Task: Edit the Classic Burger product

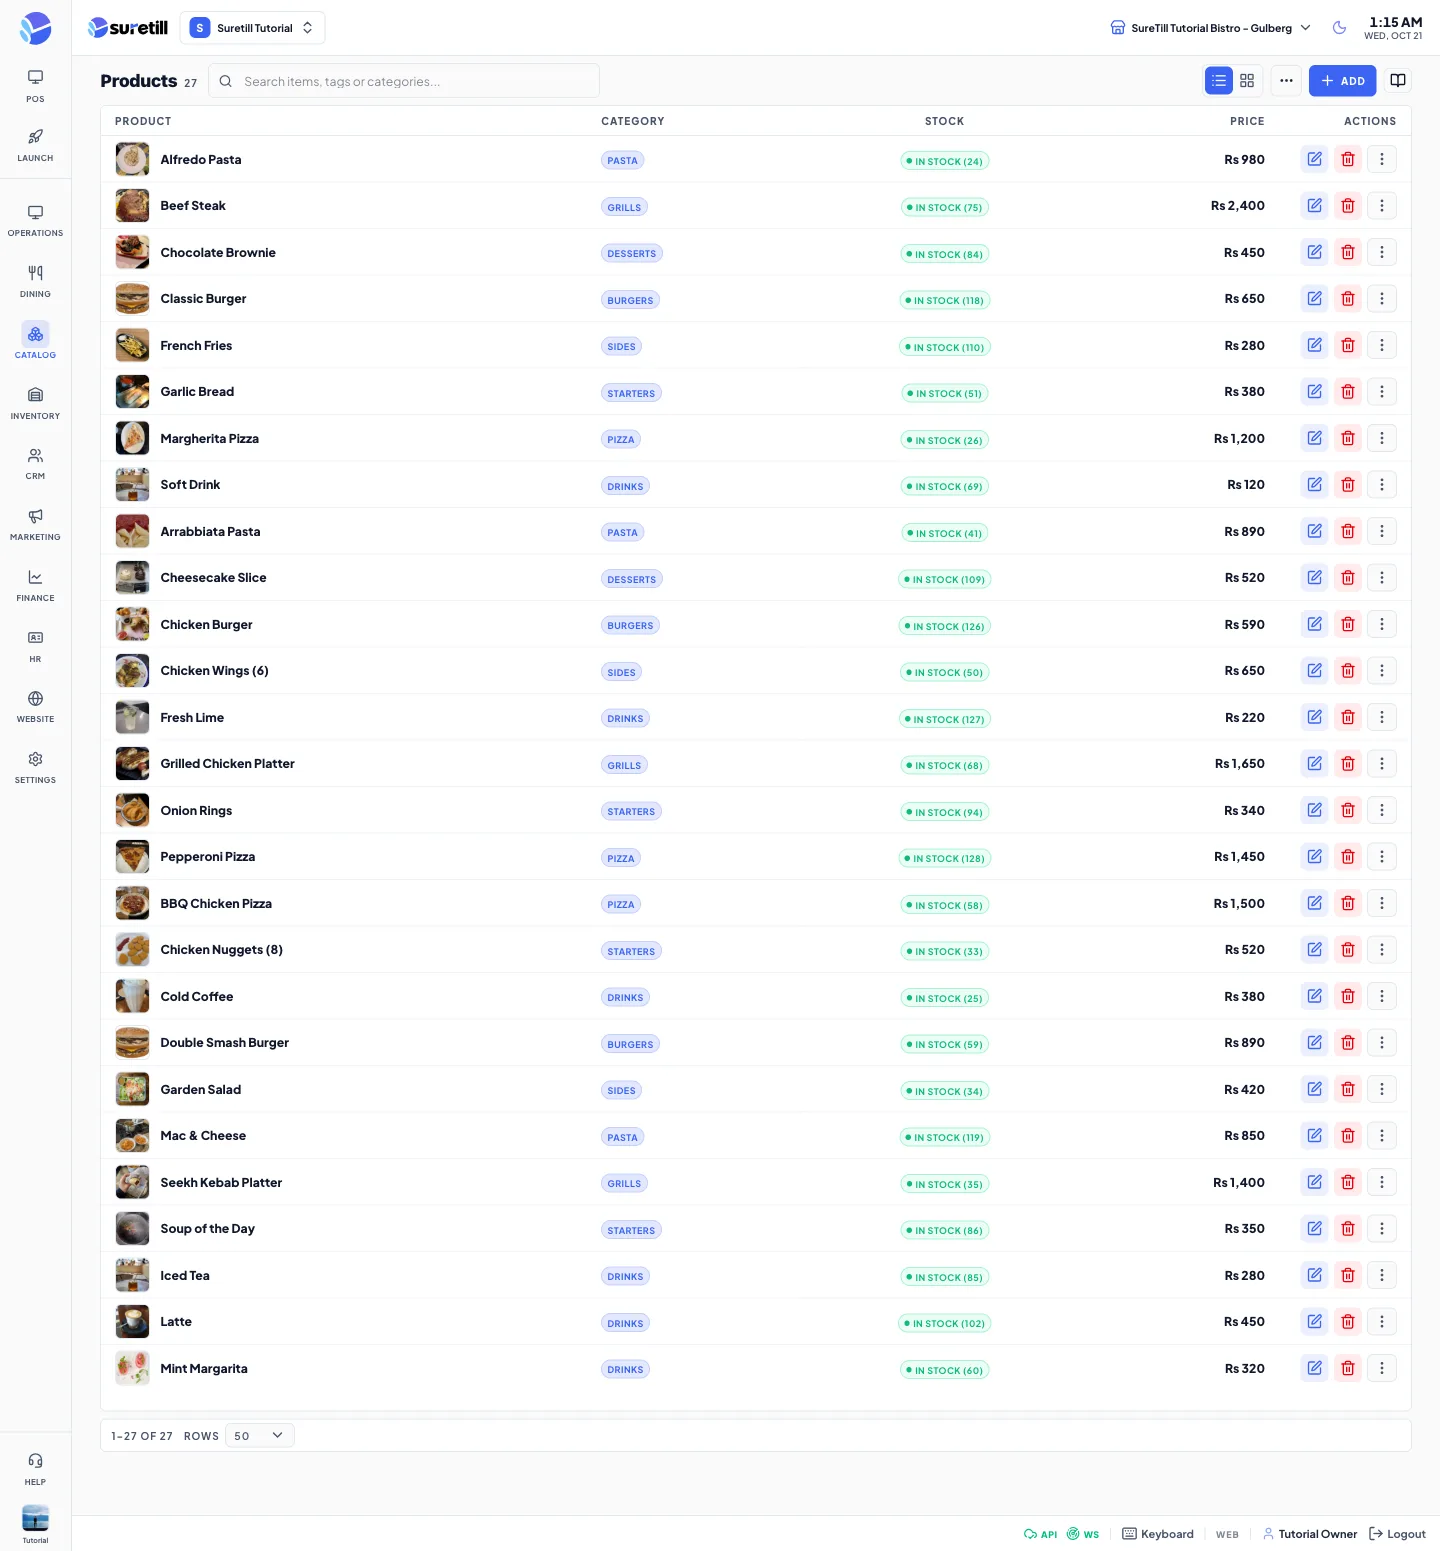Action: (1314, 299)
